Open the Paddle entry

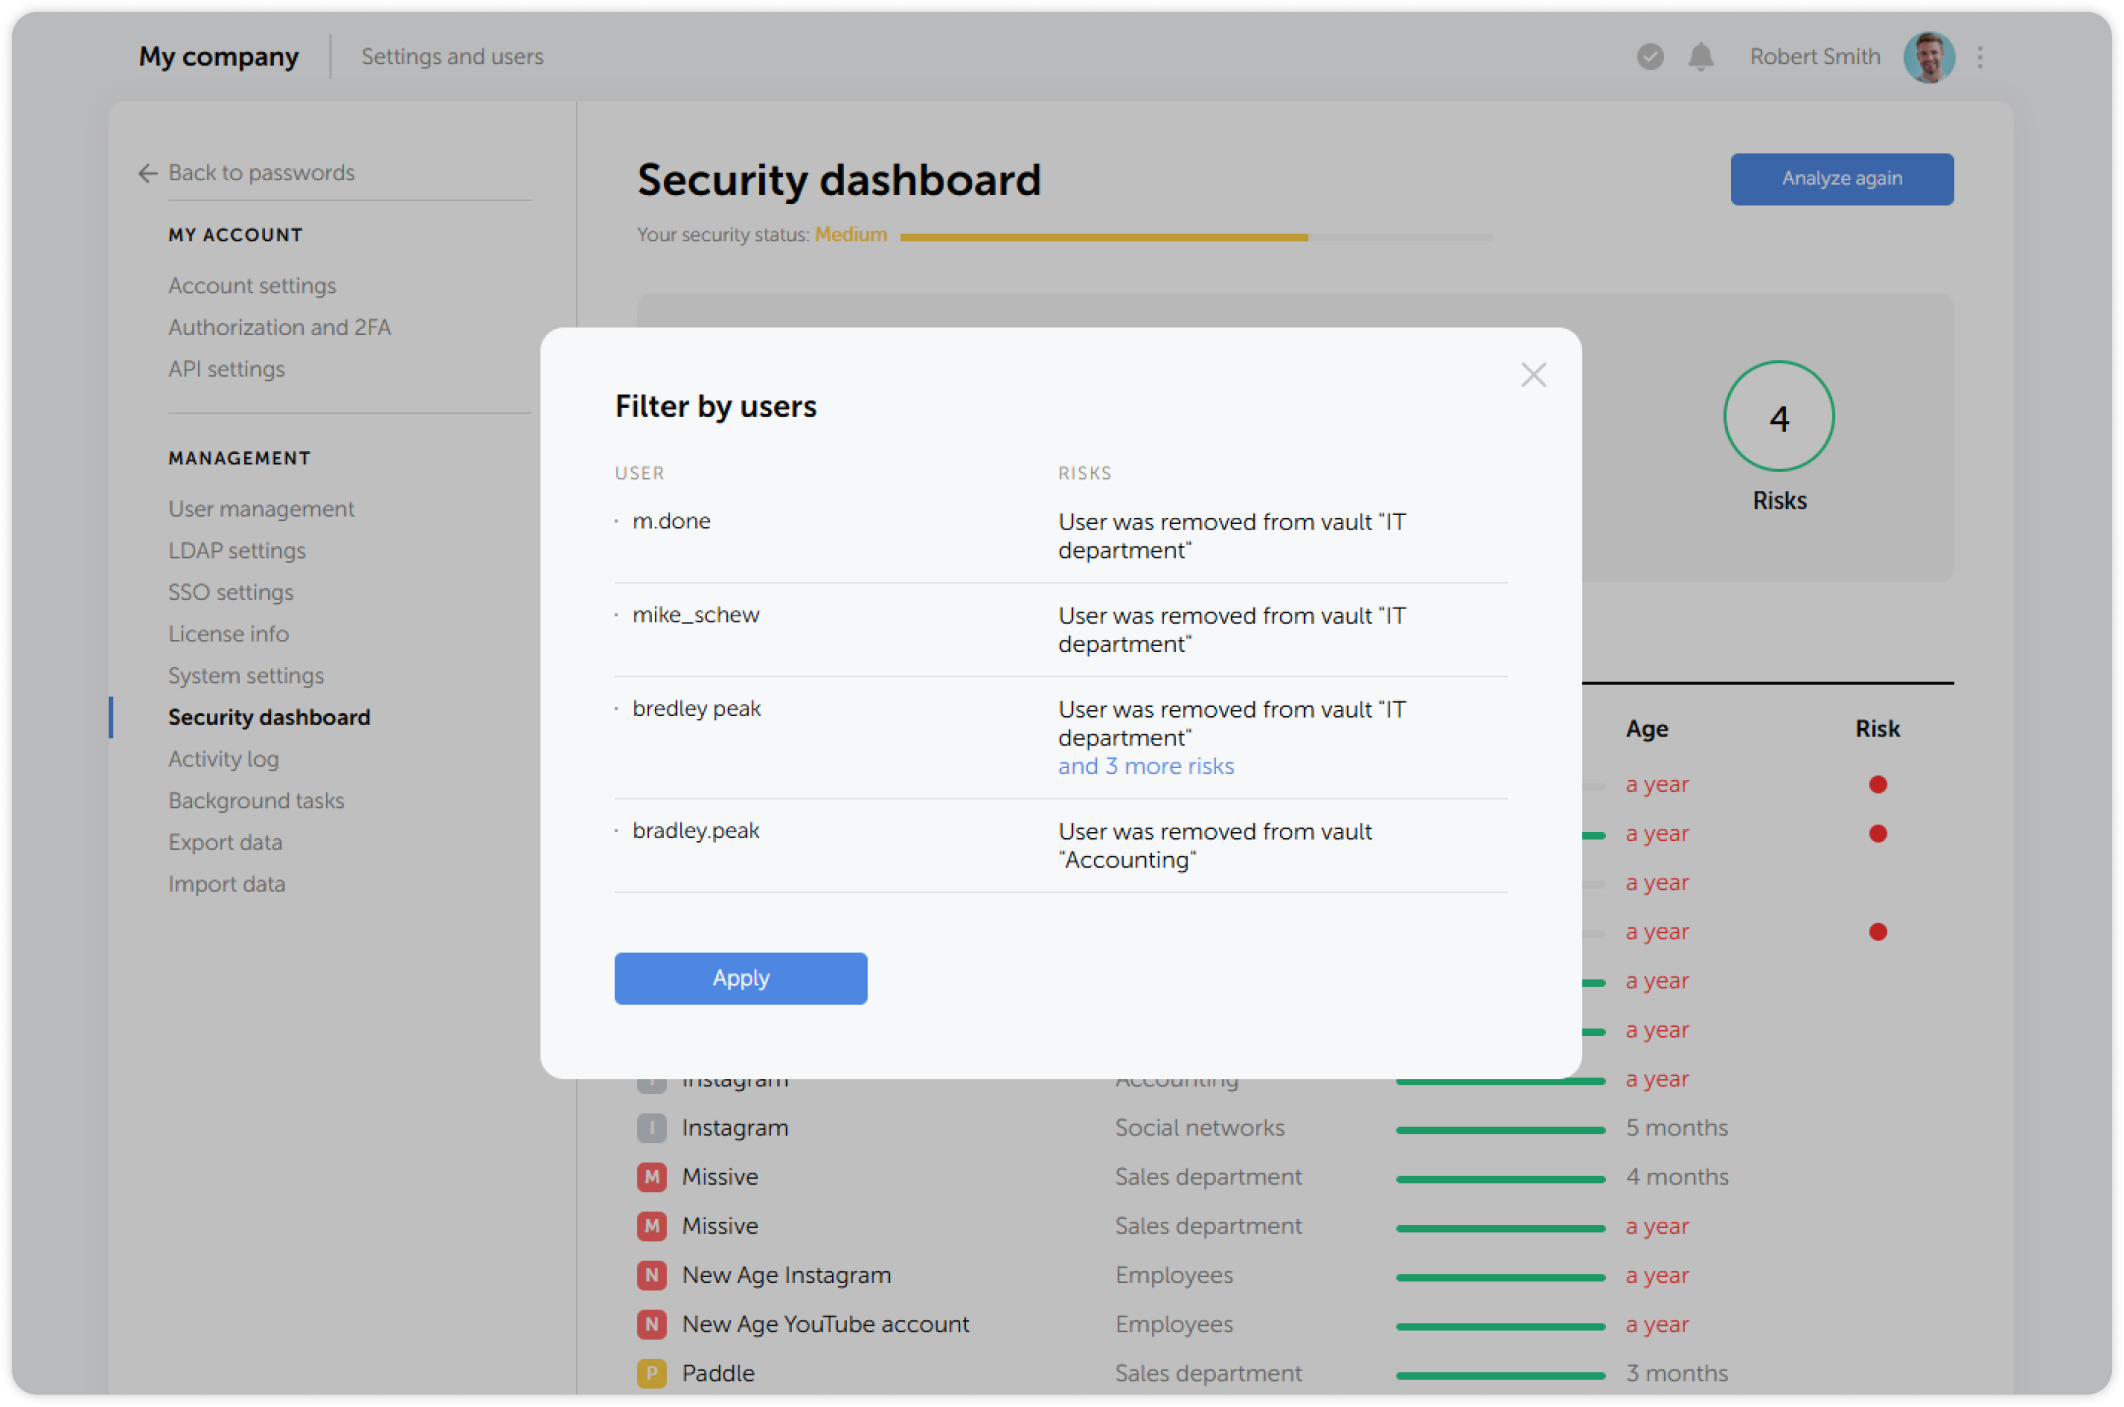718,1373
